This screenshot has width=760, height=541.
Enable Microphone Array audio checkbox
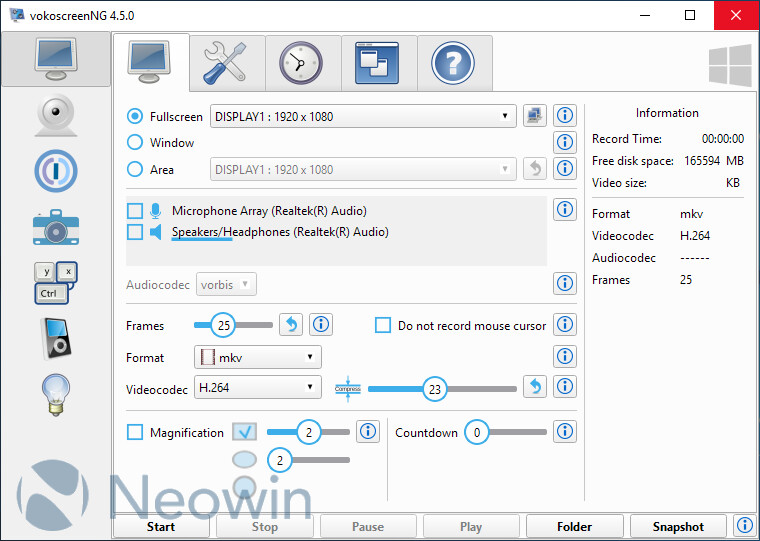pos(135,211)
